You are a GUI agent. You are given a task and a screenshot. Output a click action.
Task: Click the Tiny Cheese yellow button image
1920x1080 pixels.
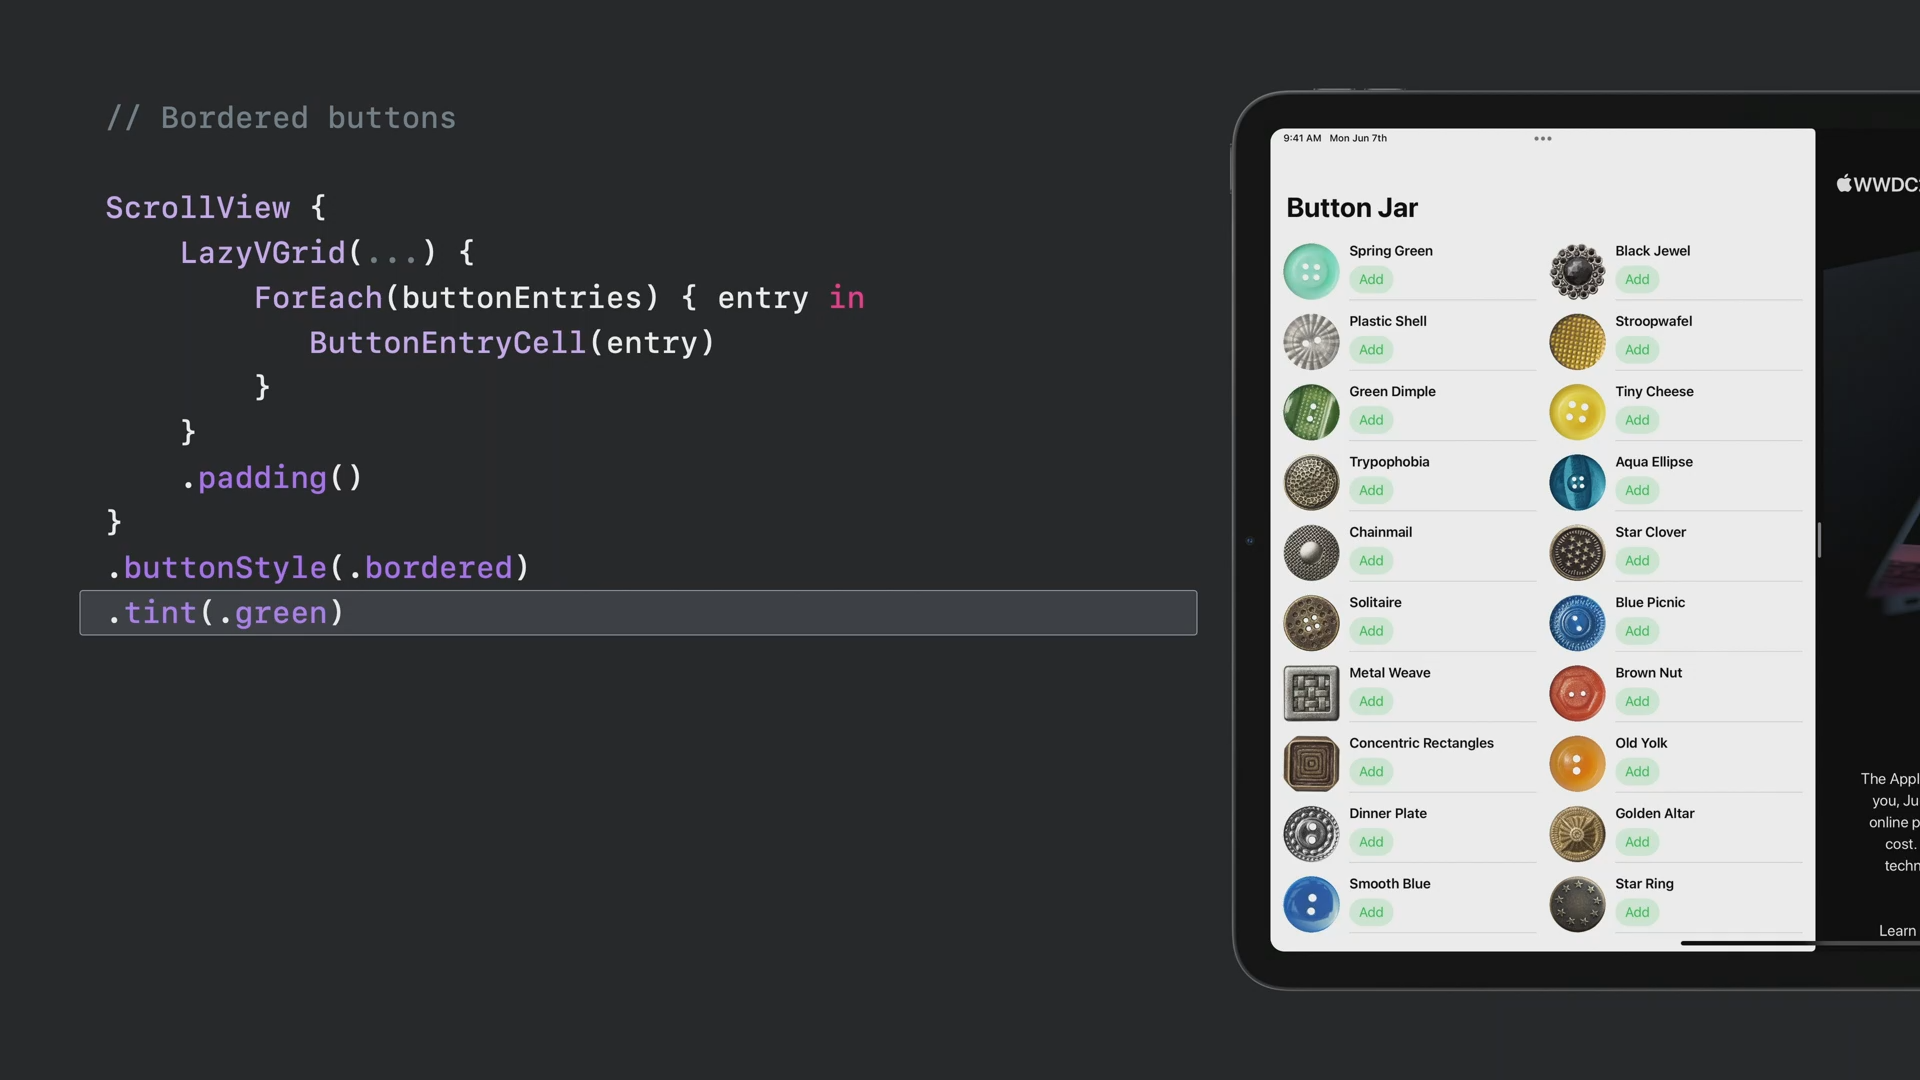(1577, 412)
